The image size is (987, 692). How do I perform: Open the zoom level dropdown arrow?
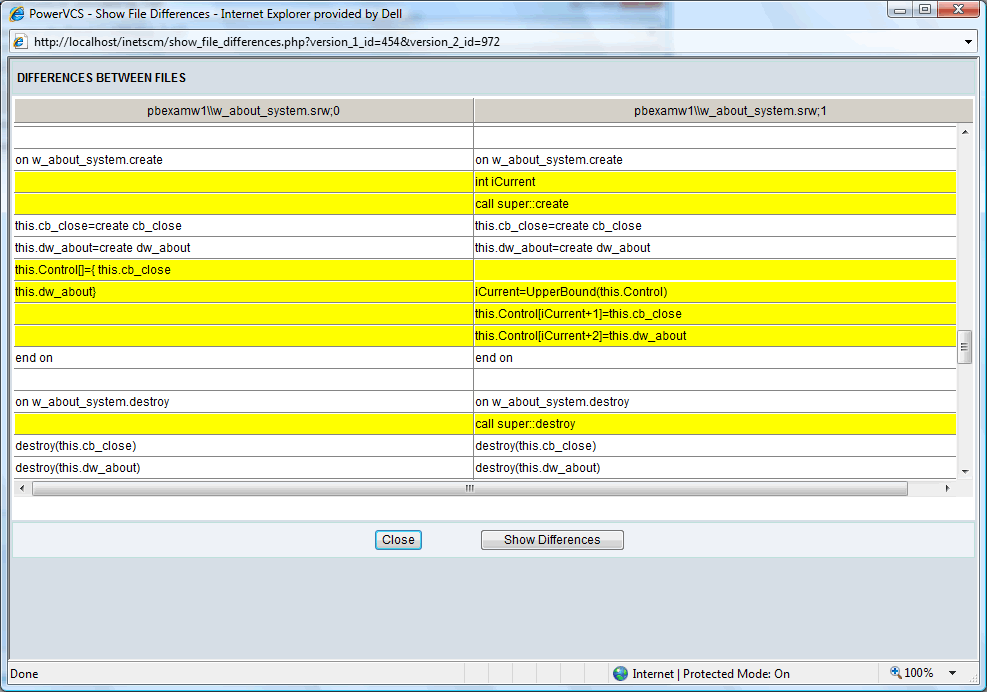[x=952, y=673]
